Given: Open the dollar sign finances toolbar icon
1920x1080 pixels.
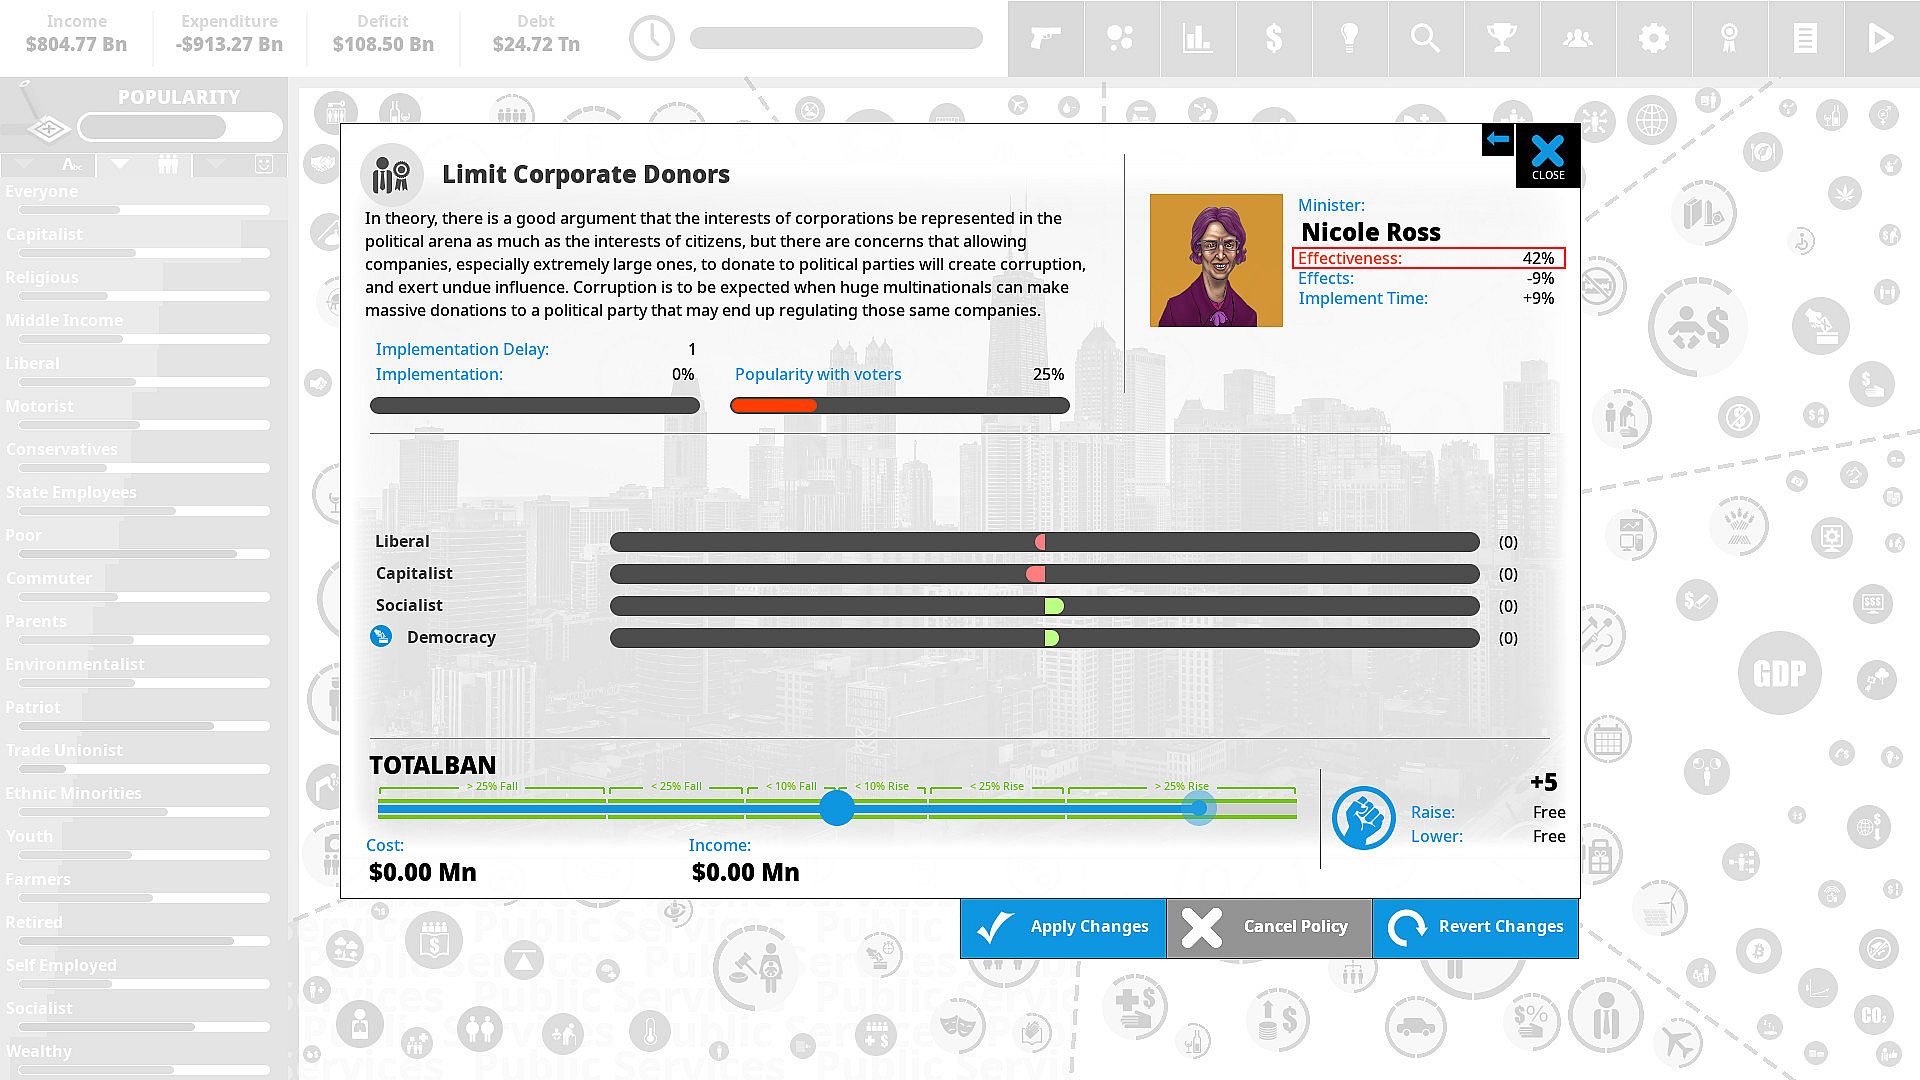Looking at the screenshot, I should pyautogui.click(x=1273, y=39).
